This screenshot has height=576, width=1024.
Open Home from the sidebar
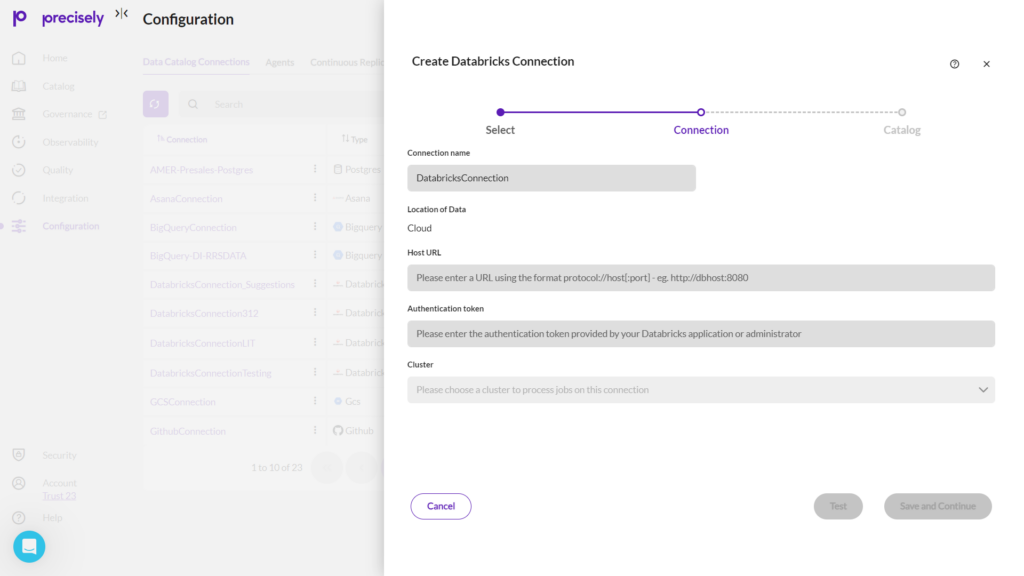tap(55, 57)
